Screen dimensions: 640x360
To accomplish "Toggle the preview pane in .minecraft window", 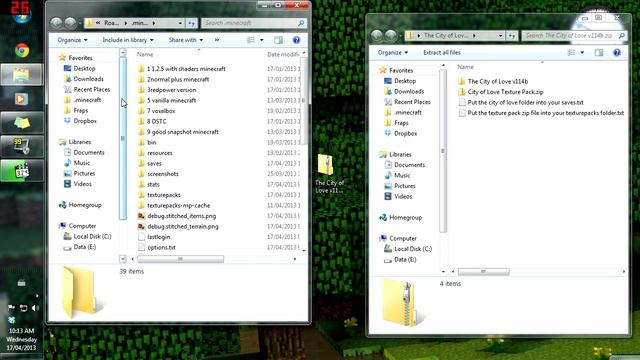I will click(278, 40).
